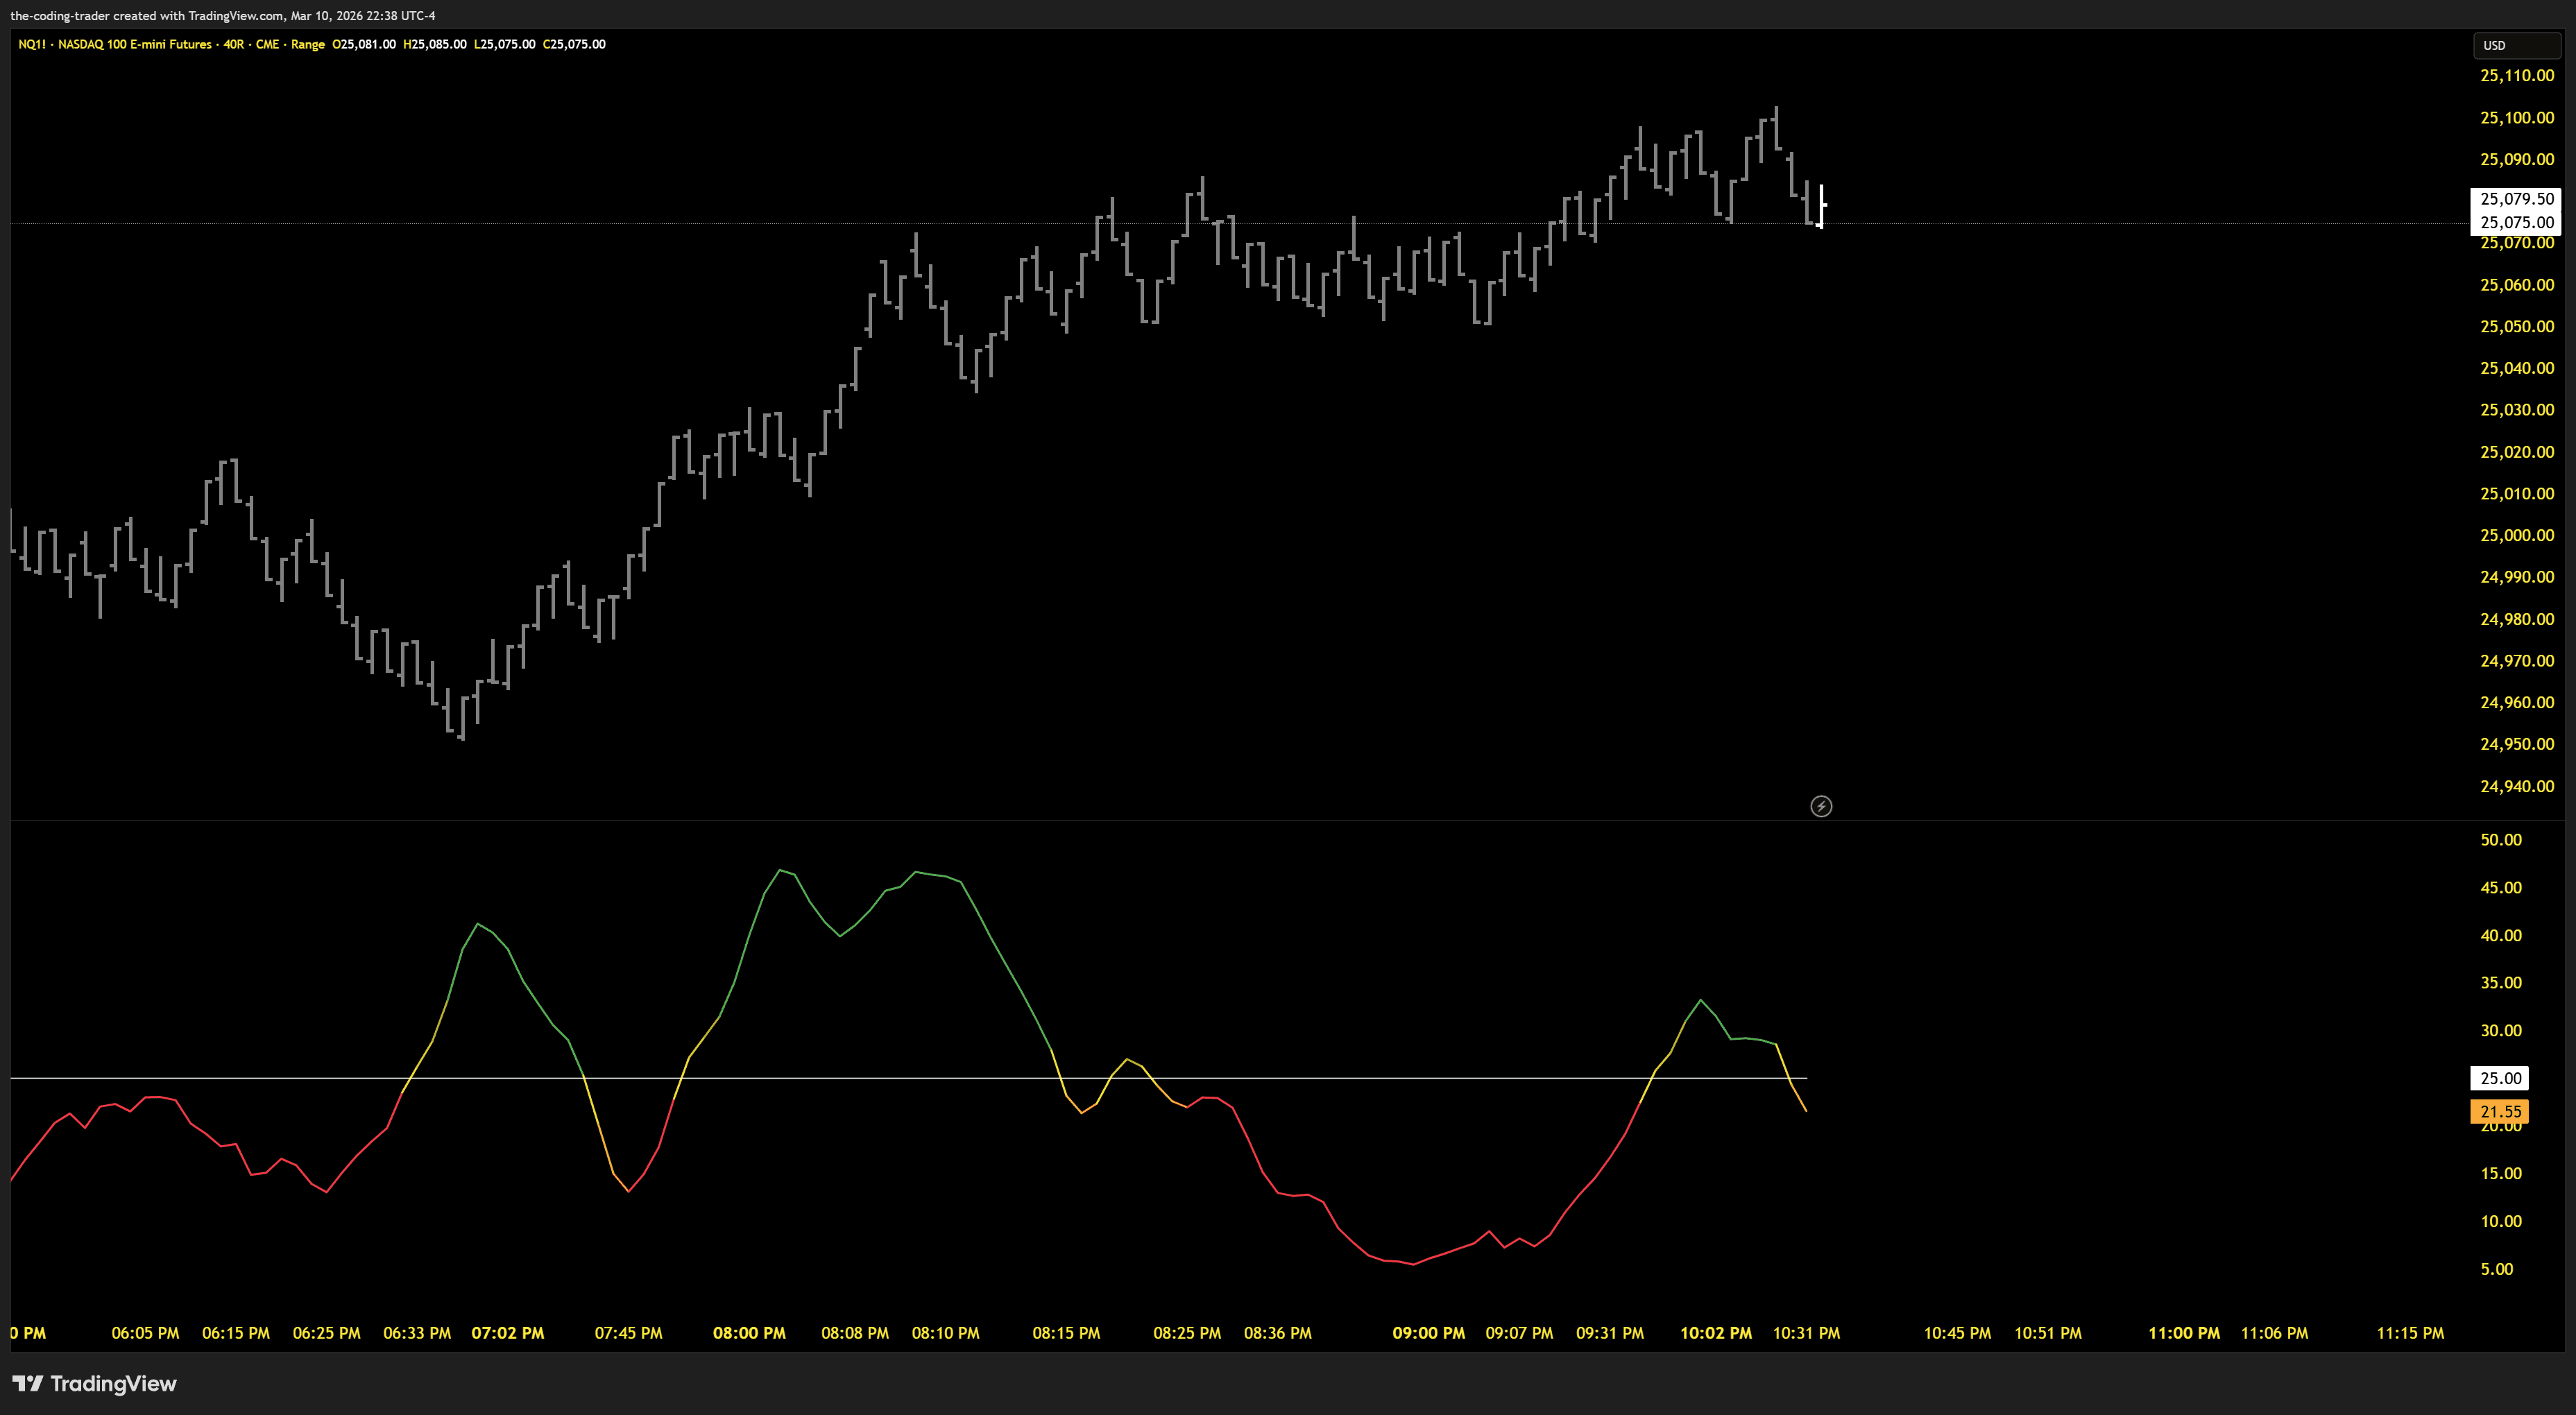Viewport: 2576px width, 1415px height.
Task: Click the orange 21.55 indicator value label
Action: point(2500,1111)
